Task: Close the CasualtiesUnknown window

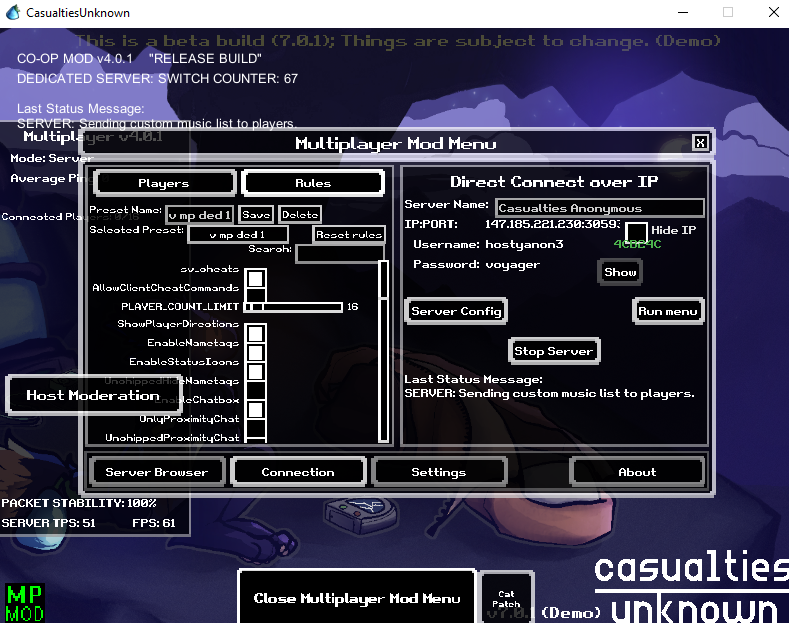Action: pos(774,13)
